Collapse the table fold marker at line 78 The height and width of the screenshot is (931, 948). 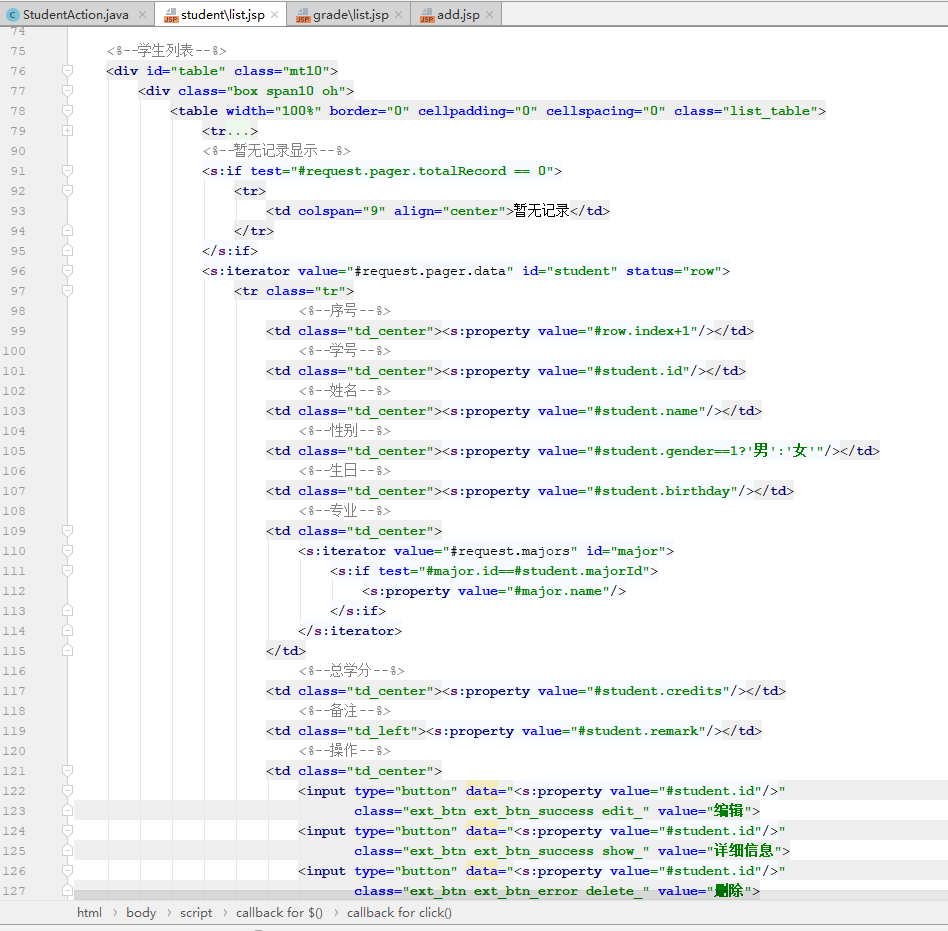[68, 111]
